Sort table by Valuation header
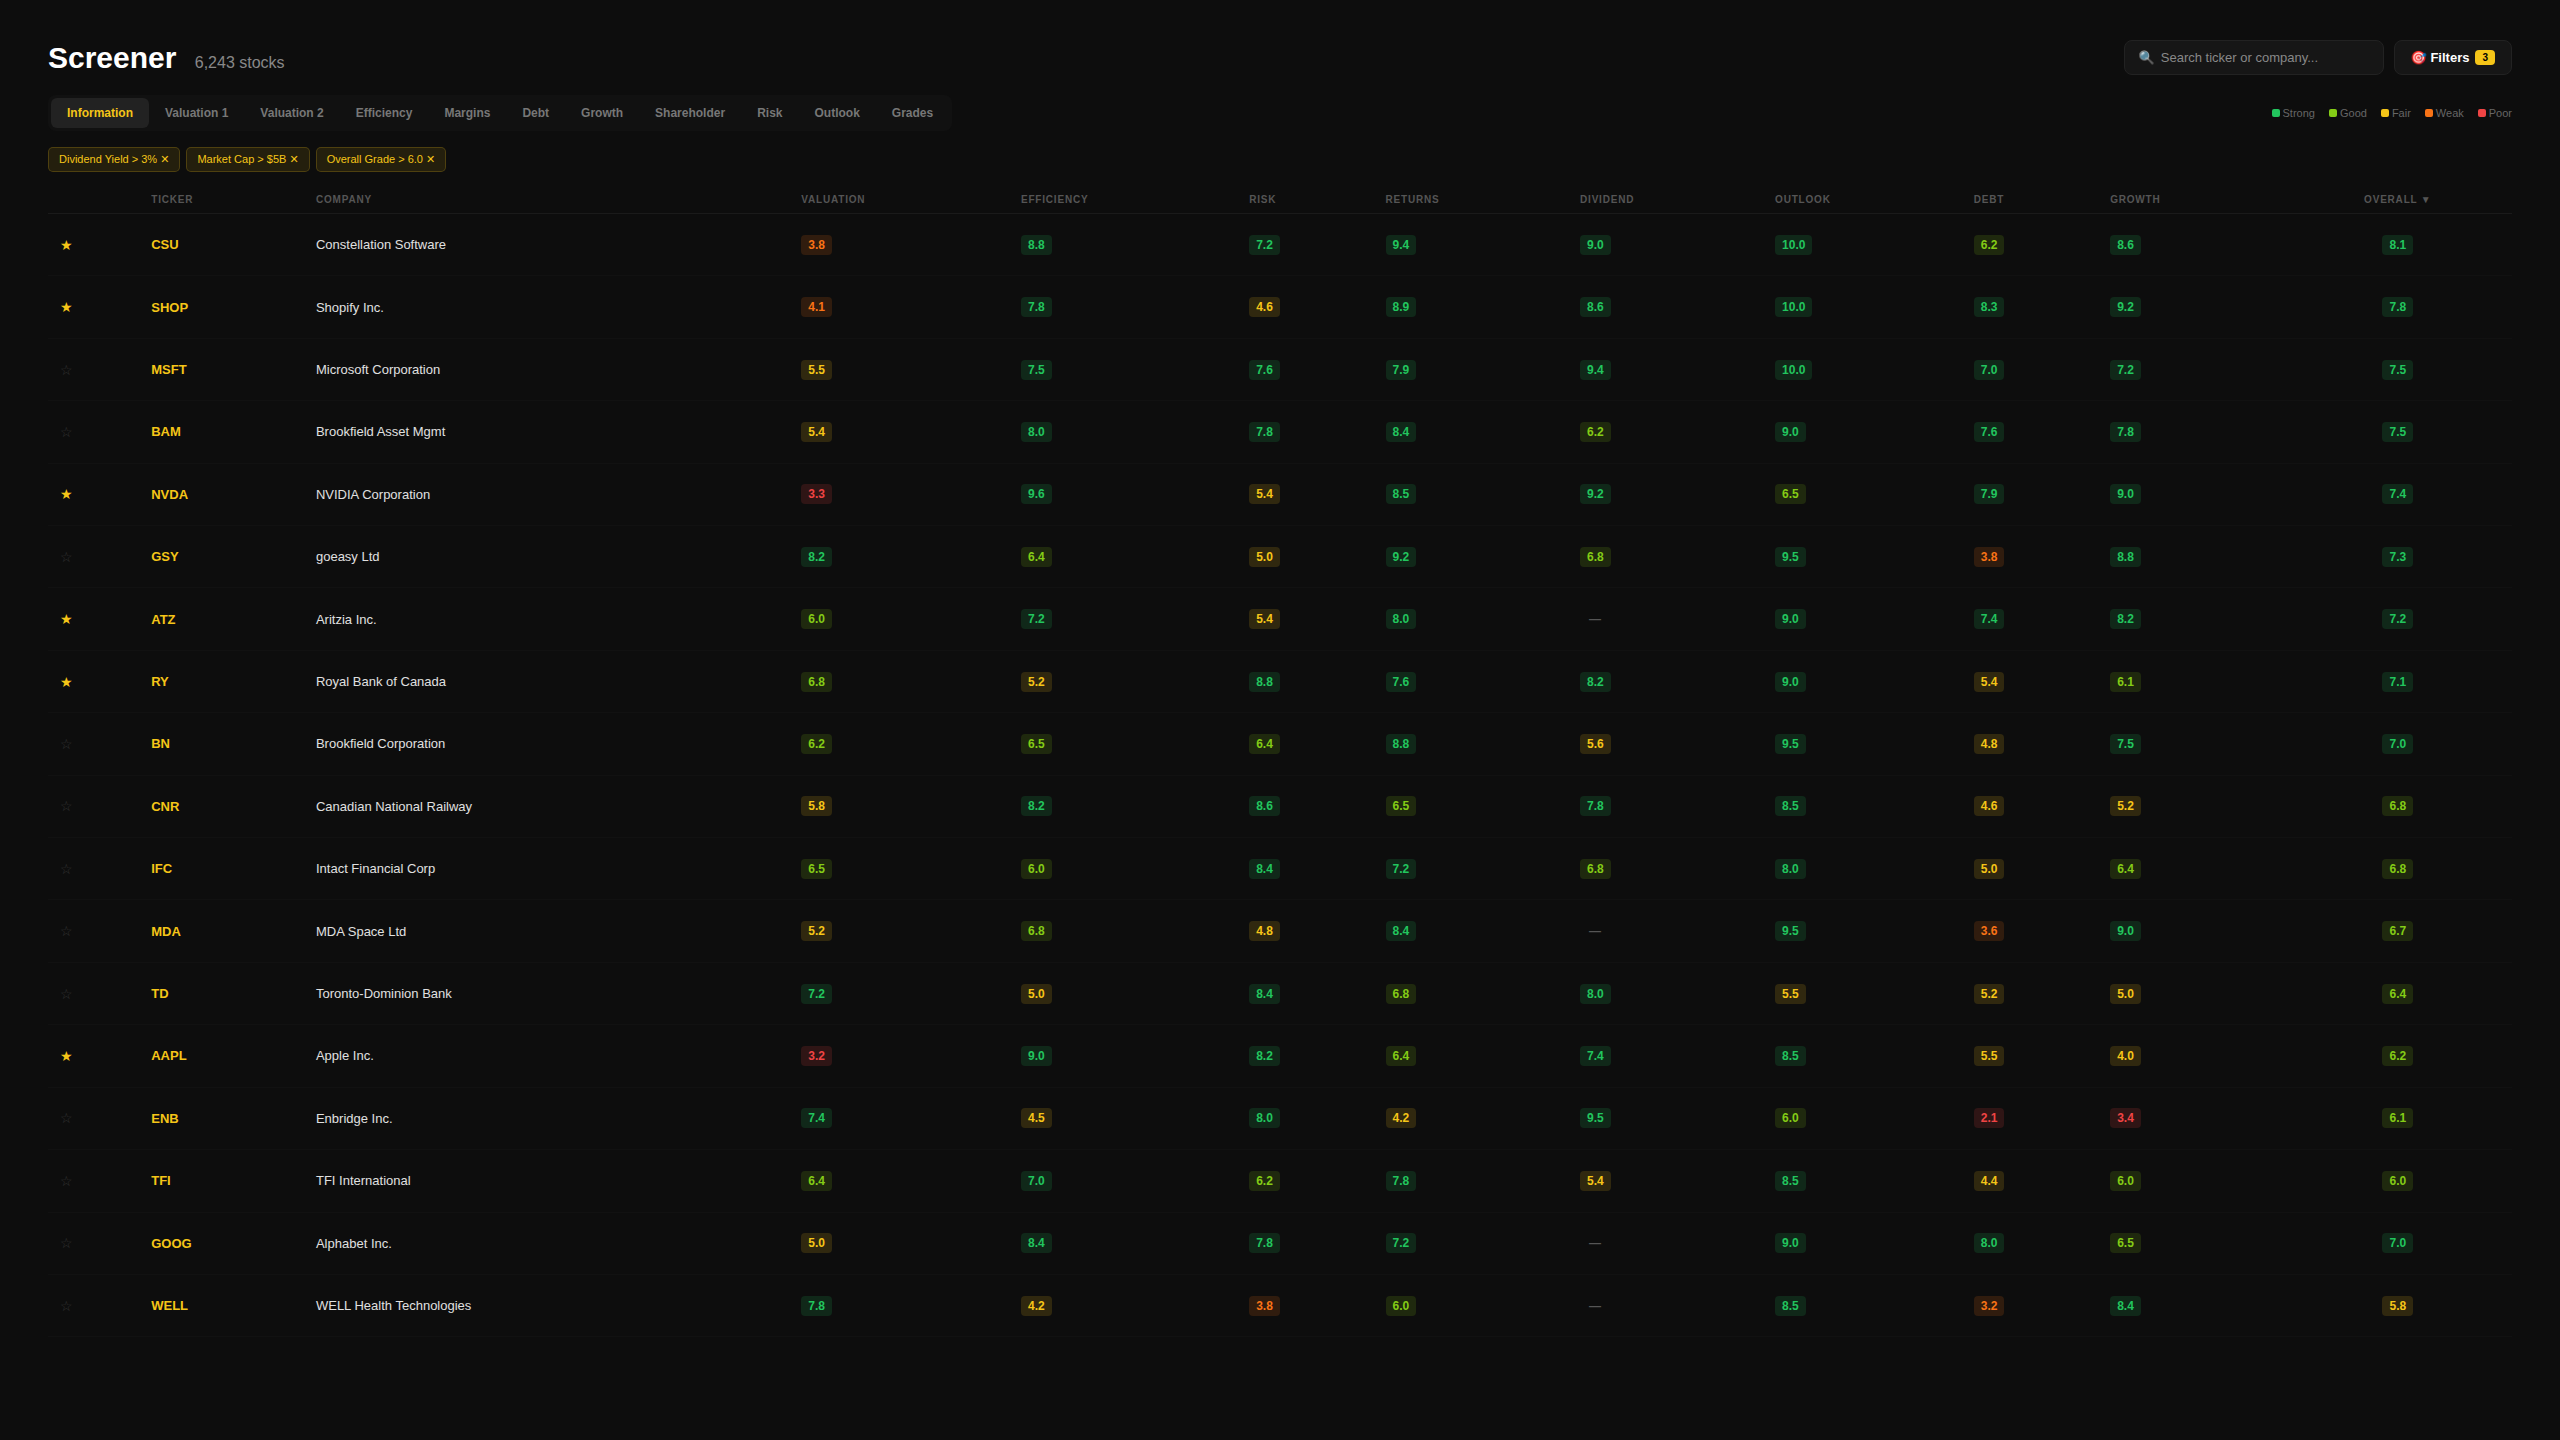The image size is (2560, 1440). pyautogui.click(x=832, y=200)
